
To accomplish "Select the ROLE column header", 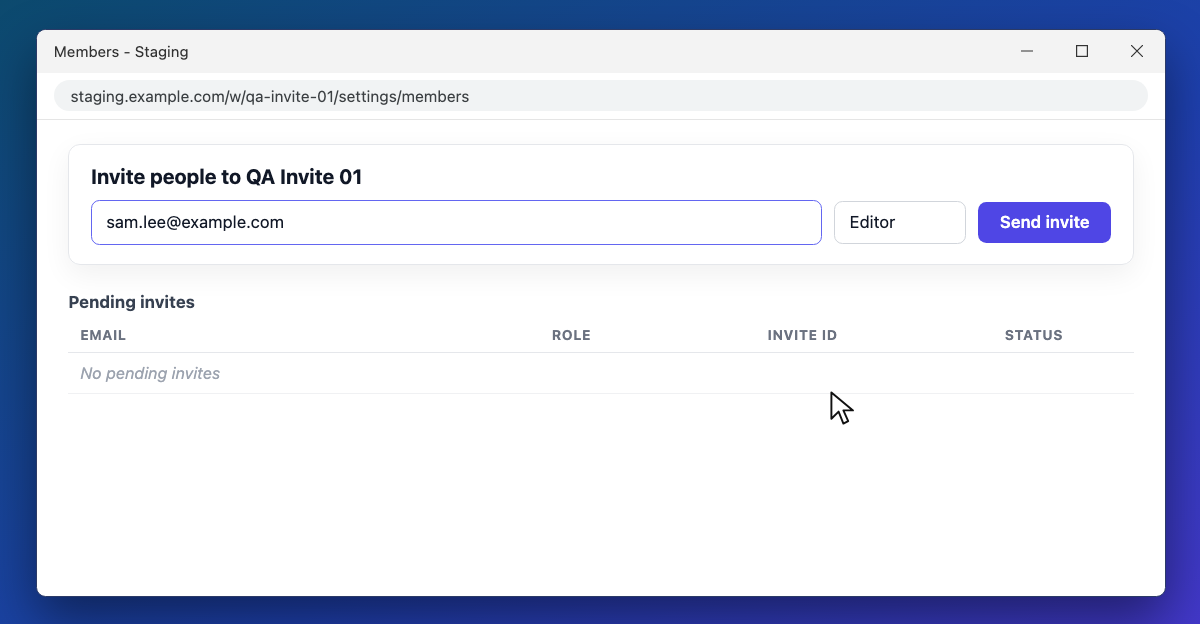I will point(571,335).
